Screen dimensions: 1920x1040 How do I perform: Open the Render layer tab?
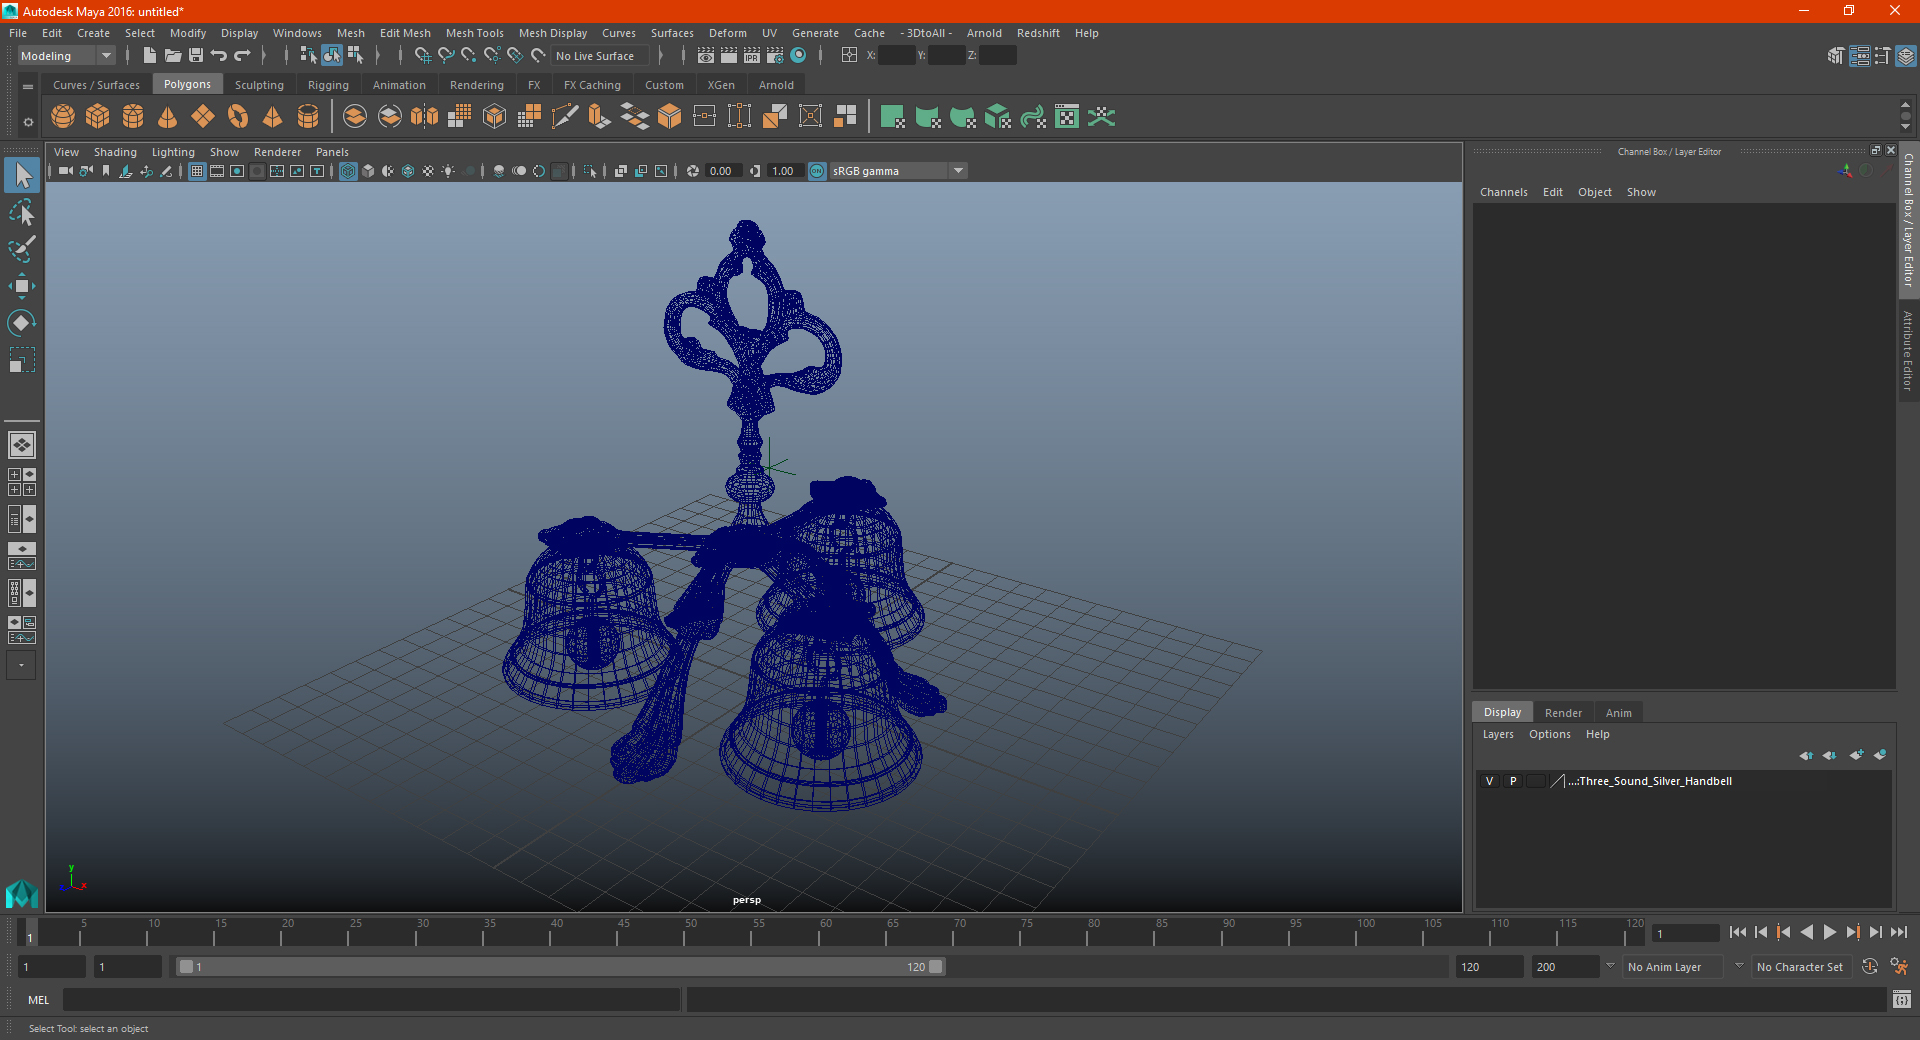pos(1563,713)
